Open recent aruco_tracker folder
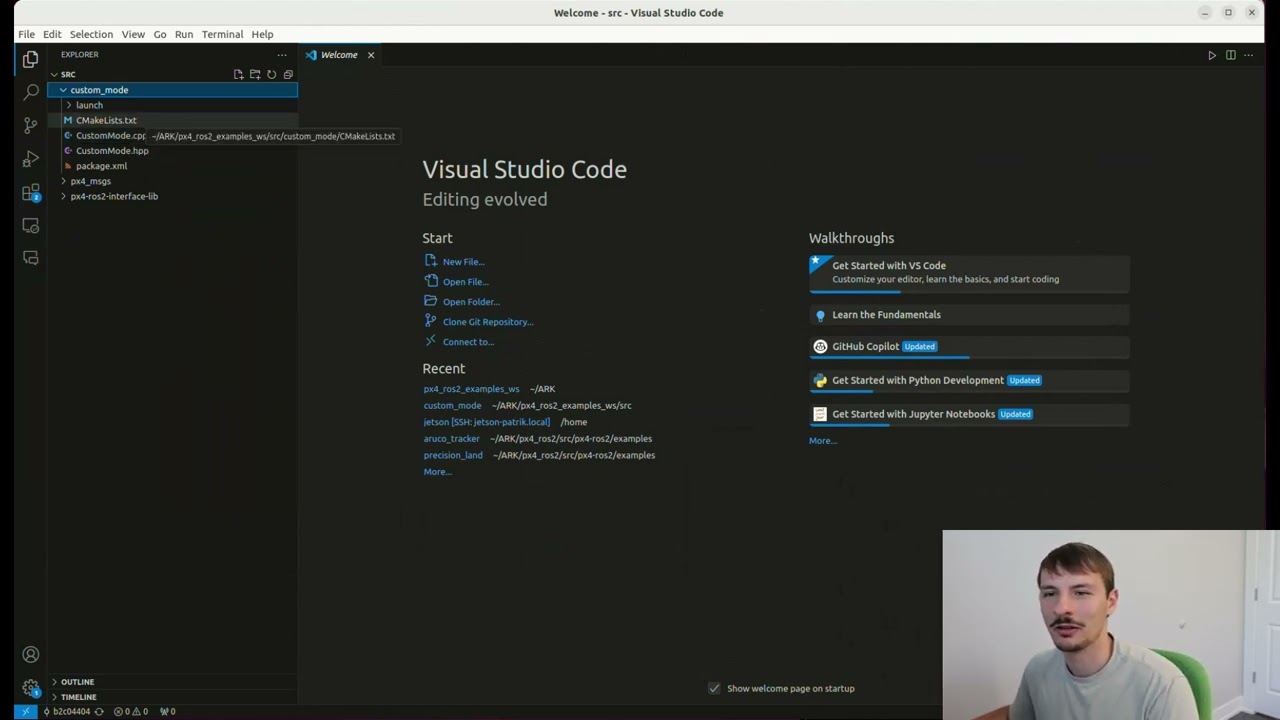The width and height of the screenshot is (1280, 720). tap(451, 439)
